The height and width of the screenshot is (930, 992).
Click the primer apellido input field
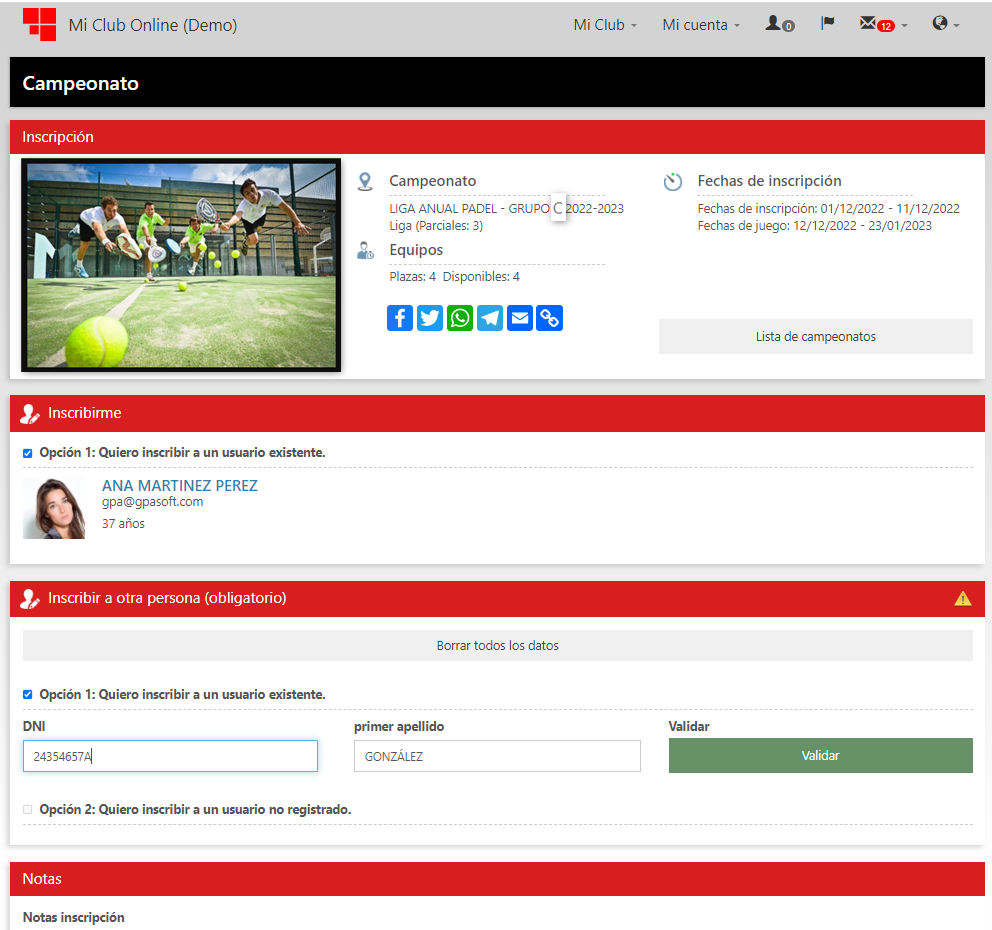(x=497, y=756)
